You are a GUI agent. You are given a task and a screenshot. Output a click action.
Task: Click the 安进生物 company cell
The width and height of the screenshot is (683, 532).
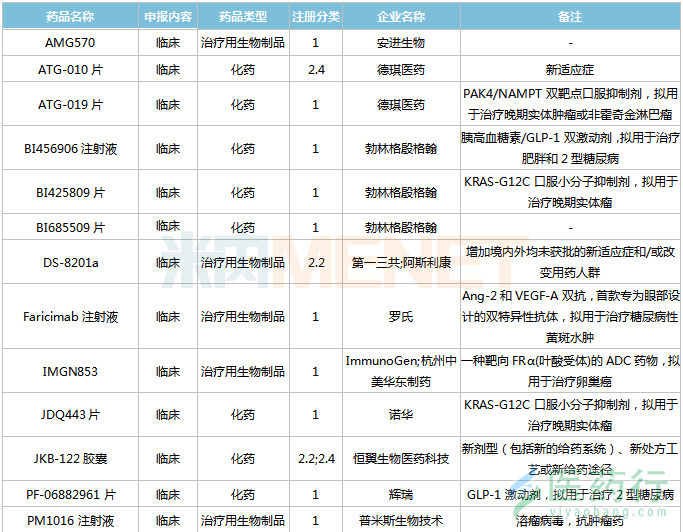(x=401, y=43)
